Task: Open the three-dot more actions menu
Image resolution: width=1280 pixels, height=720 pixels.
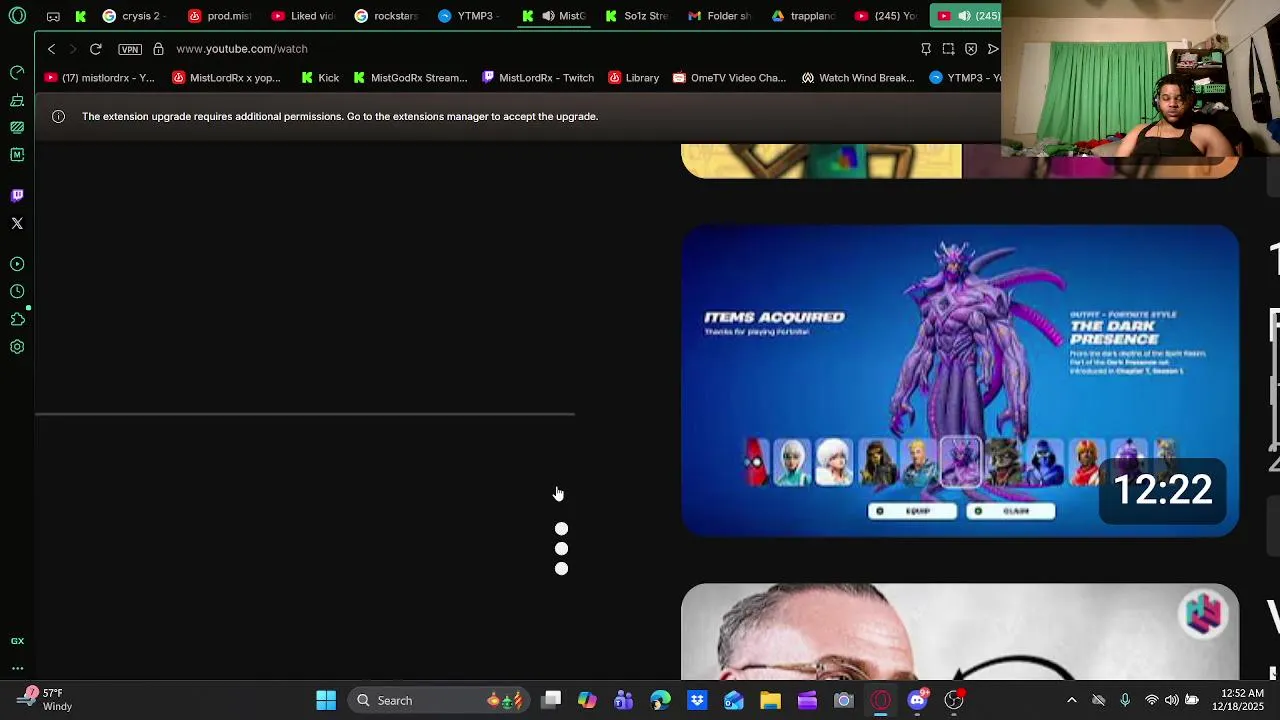Action: point(561,549)
